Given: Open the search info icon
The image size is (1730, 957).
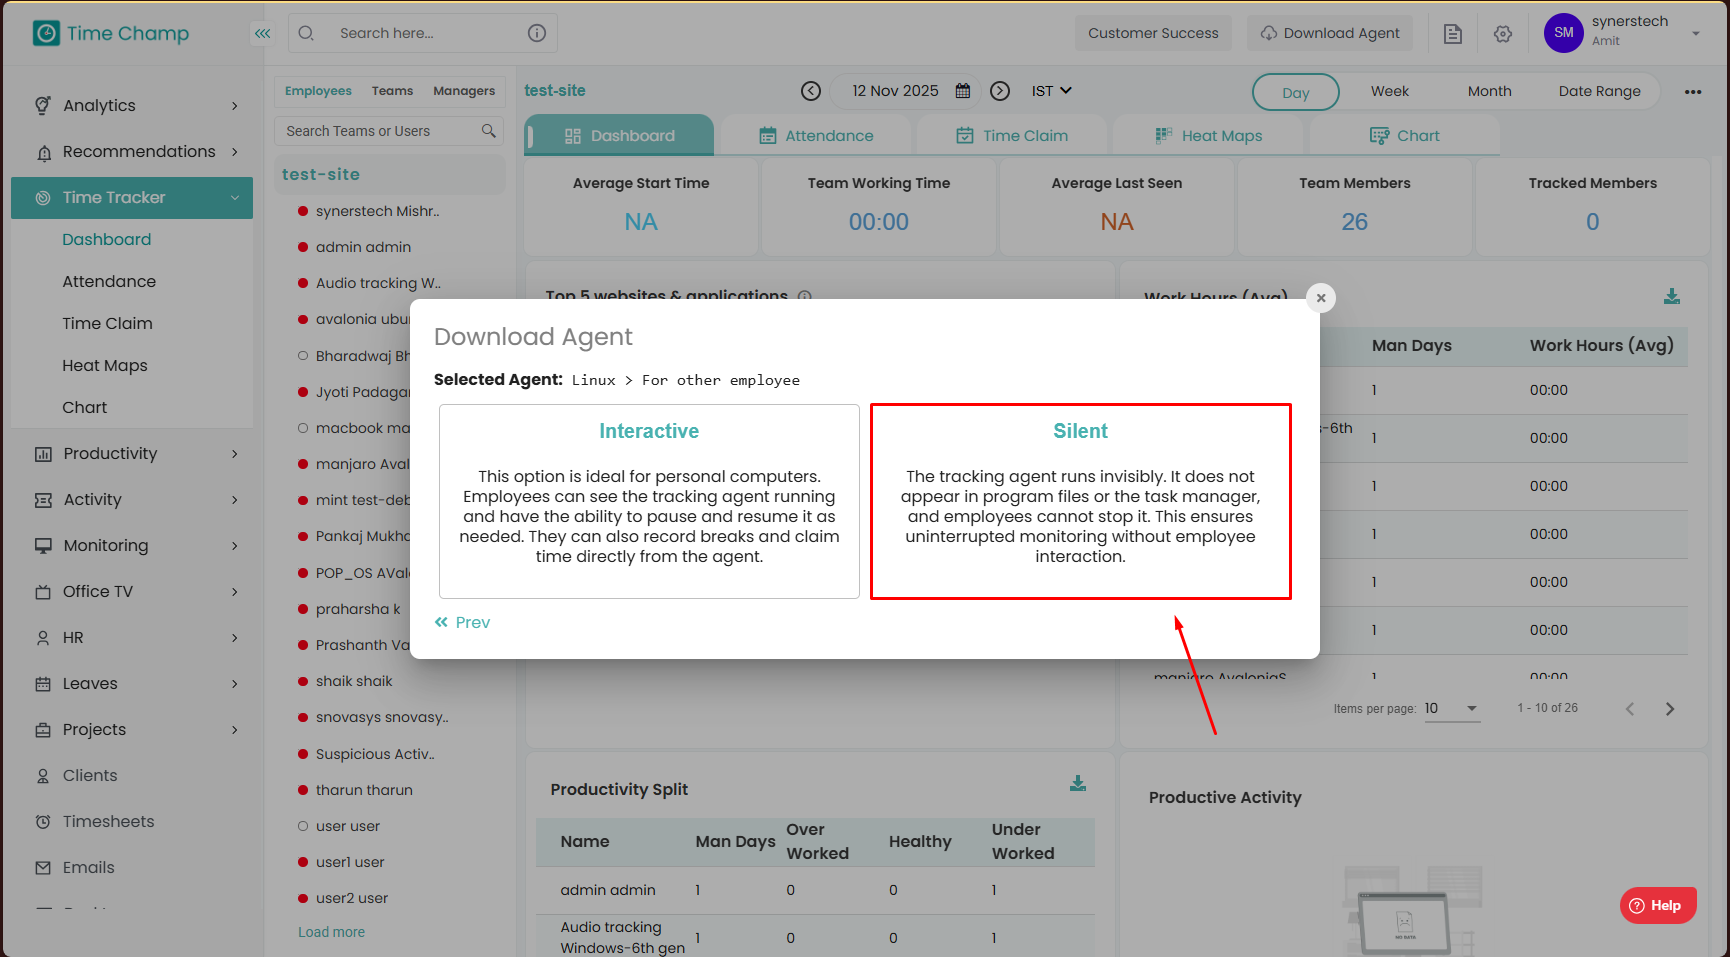Looking at the screenshot, I should click(x=537, y=33).
